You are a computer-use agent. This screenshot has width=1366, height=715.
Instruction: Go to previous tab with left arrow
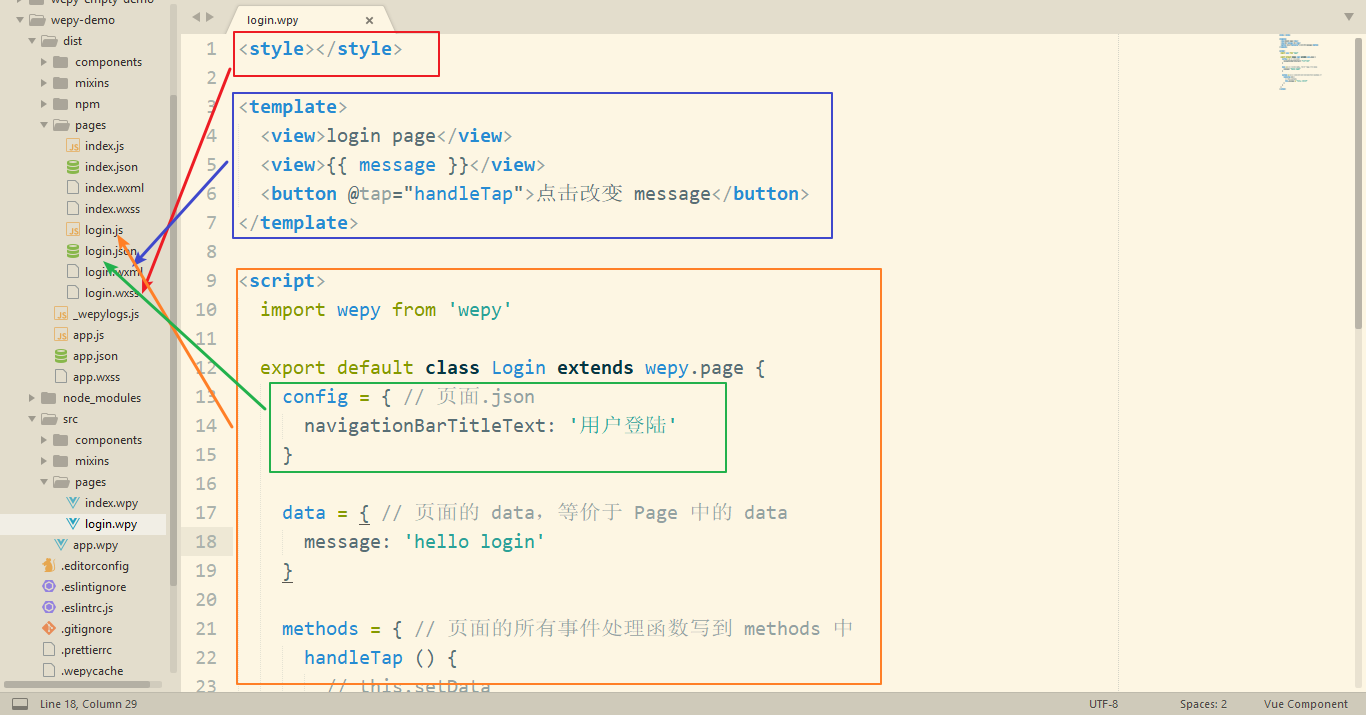[x=196, y=17]
